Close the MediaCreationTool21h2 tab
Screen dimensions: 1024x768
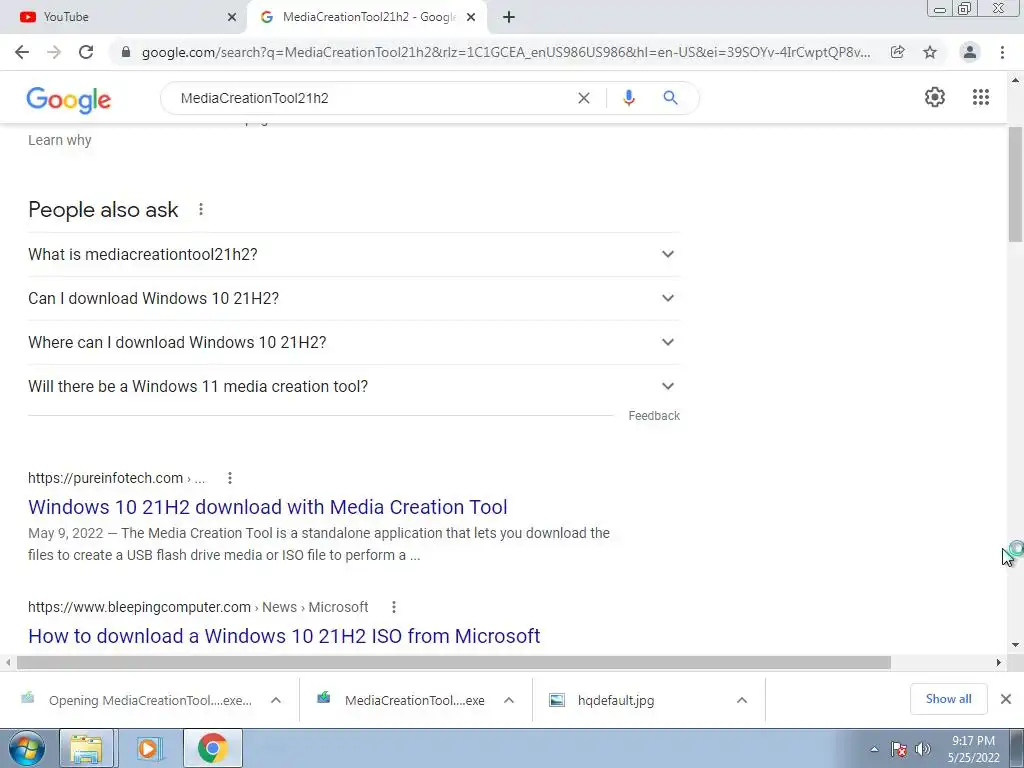point(471,17)
